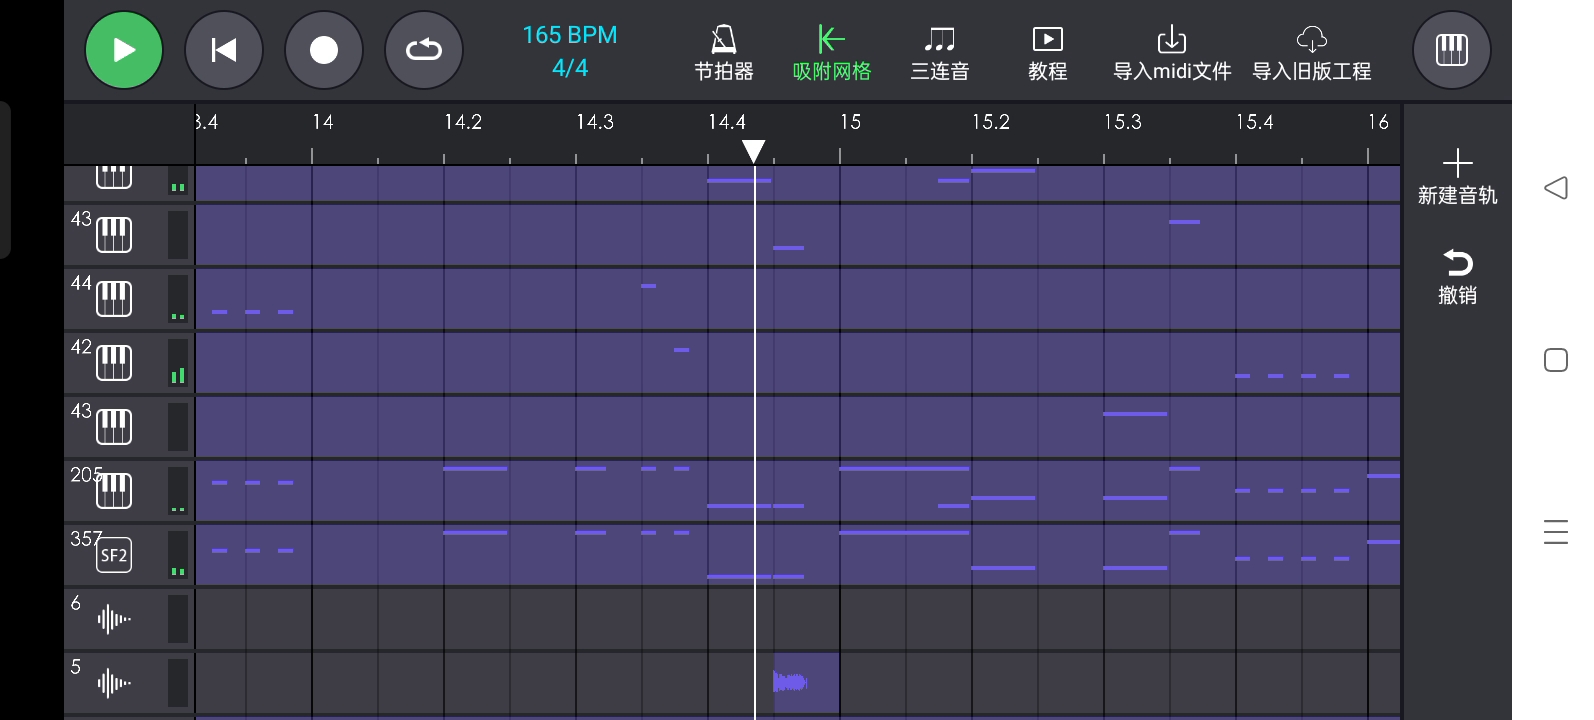Select piano track 205 instrument icon
This screenshot has width=1594, height=720.
[x=114, y=491]
